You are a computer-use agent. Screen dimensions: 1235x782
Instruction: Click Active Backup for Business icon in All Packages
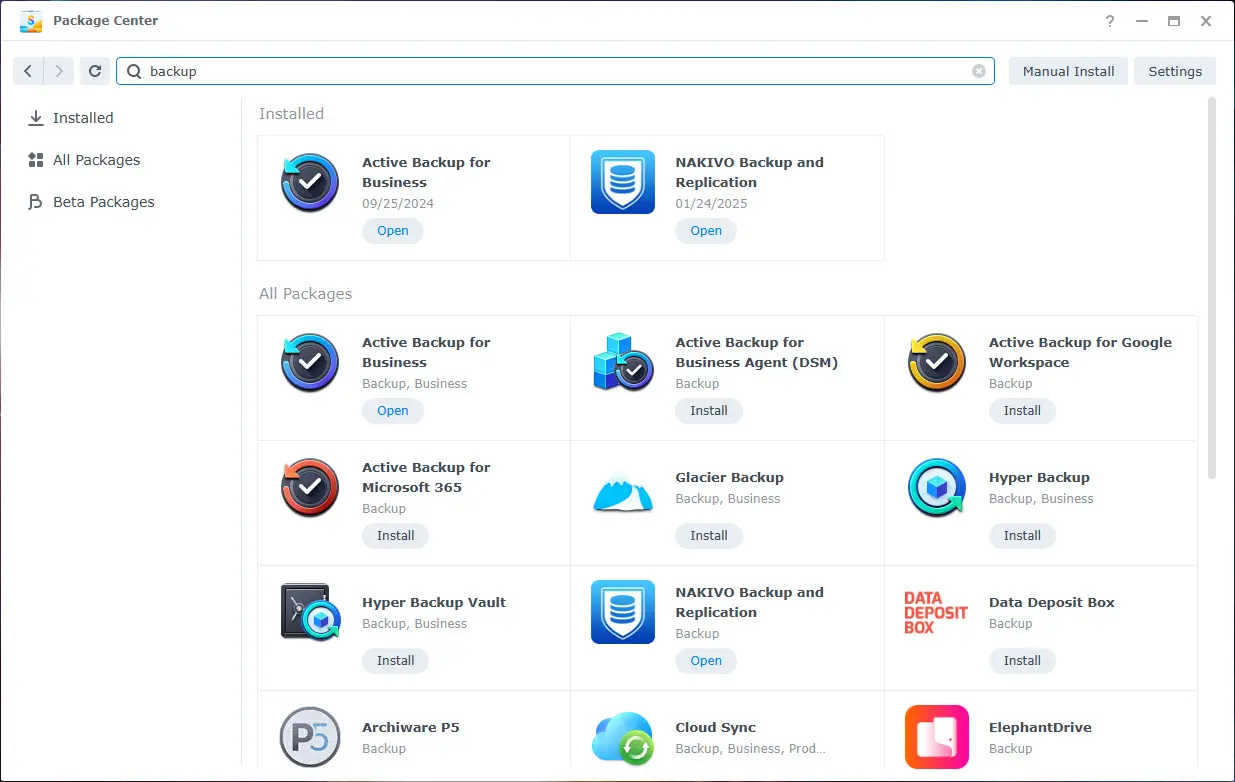point(310,362)
